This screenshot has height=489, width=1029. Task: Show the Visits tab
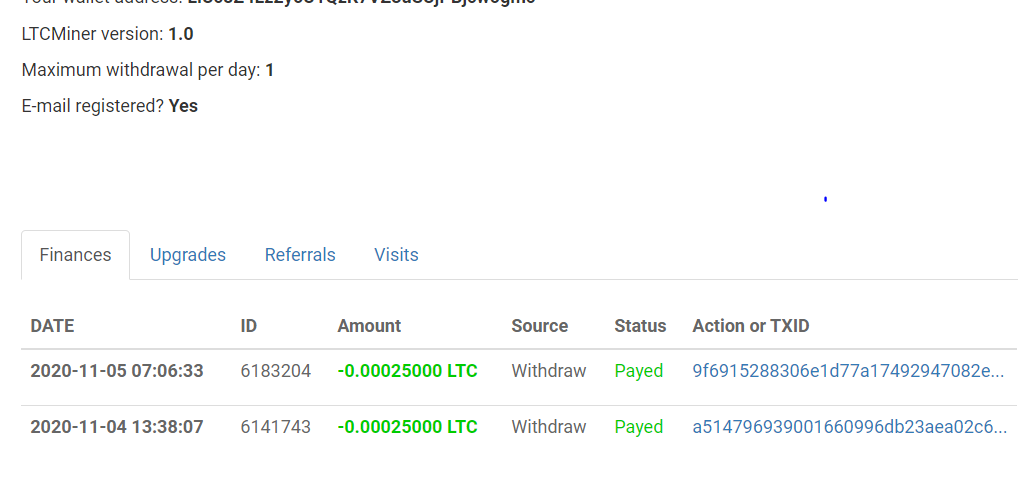click(396, 255)
